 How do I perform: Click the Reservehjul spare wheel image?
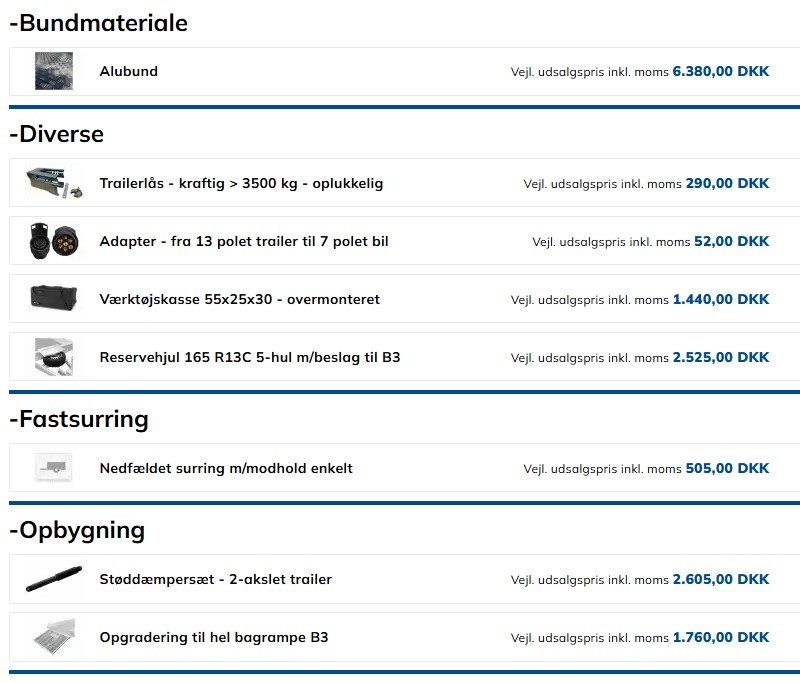(54, 357)
